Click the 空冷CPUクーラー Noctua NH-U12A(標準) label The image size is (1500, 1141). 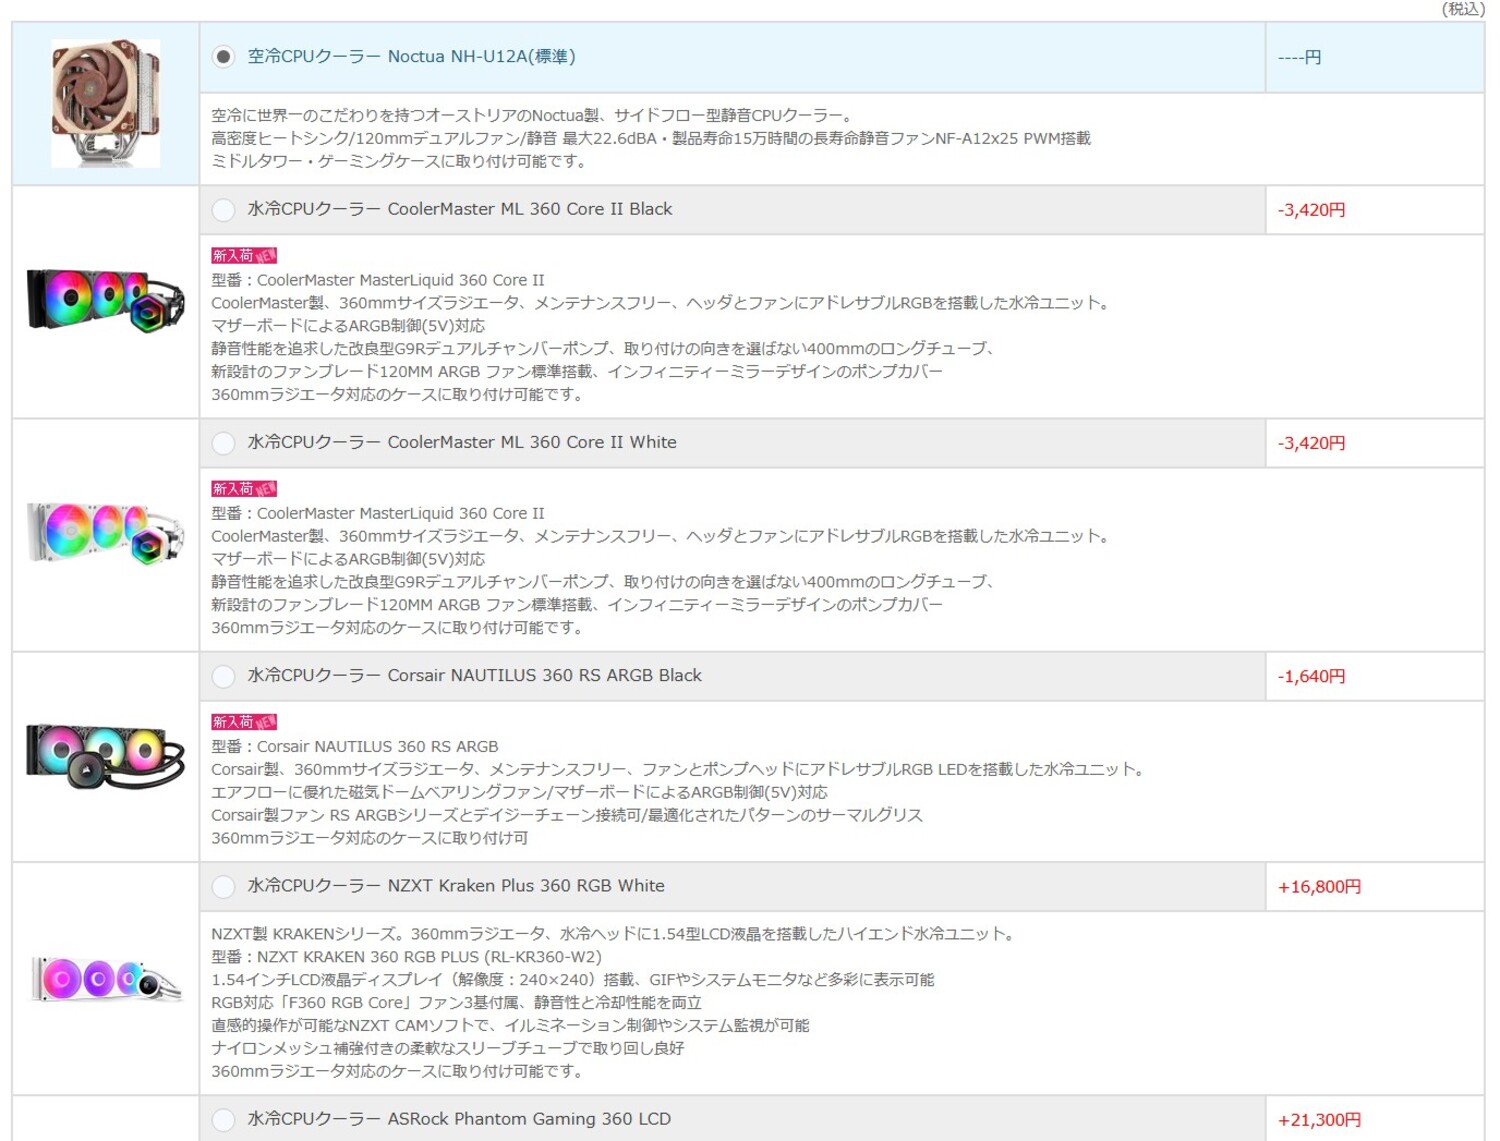point(411,57)
